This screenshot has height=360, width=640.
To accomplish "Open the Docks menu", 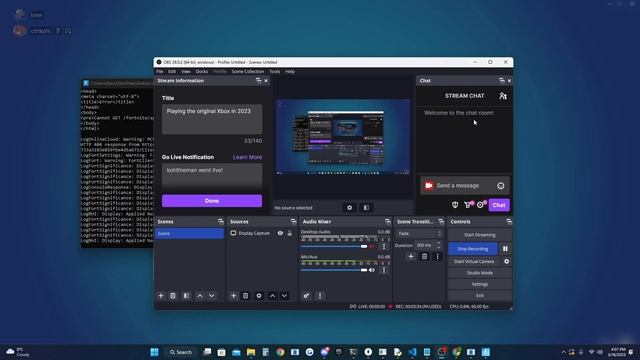I will pos(202,71).
